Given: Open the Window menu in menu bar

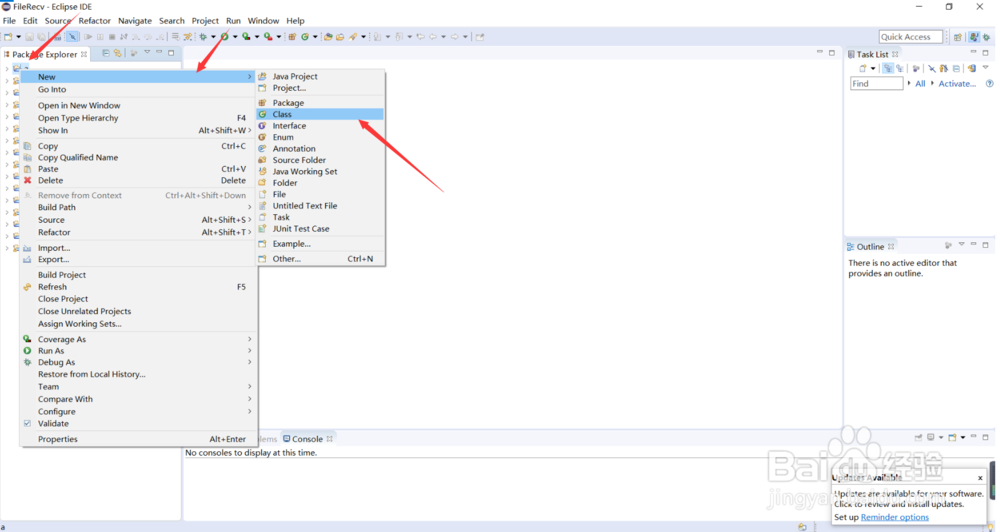Looking at the screenshot, I should [x=263, y=20].
